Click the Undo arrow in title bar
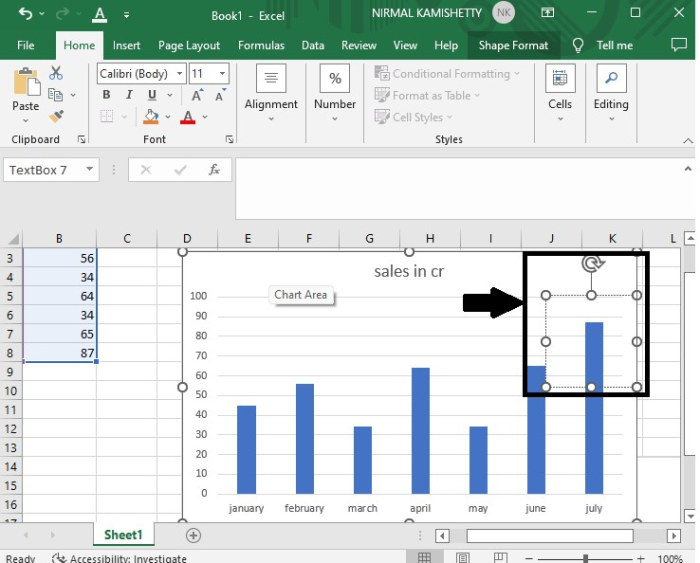The height and width of the screenshot is (563, 700). pos(25,15)
